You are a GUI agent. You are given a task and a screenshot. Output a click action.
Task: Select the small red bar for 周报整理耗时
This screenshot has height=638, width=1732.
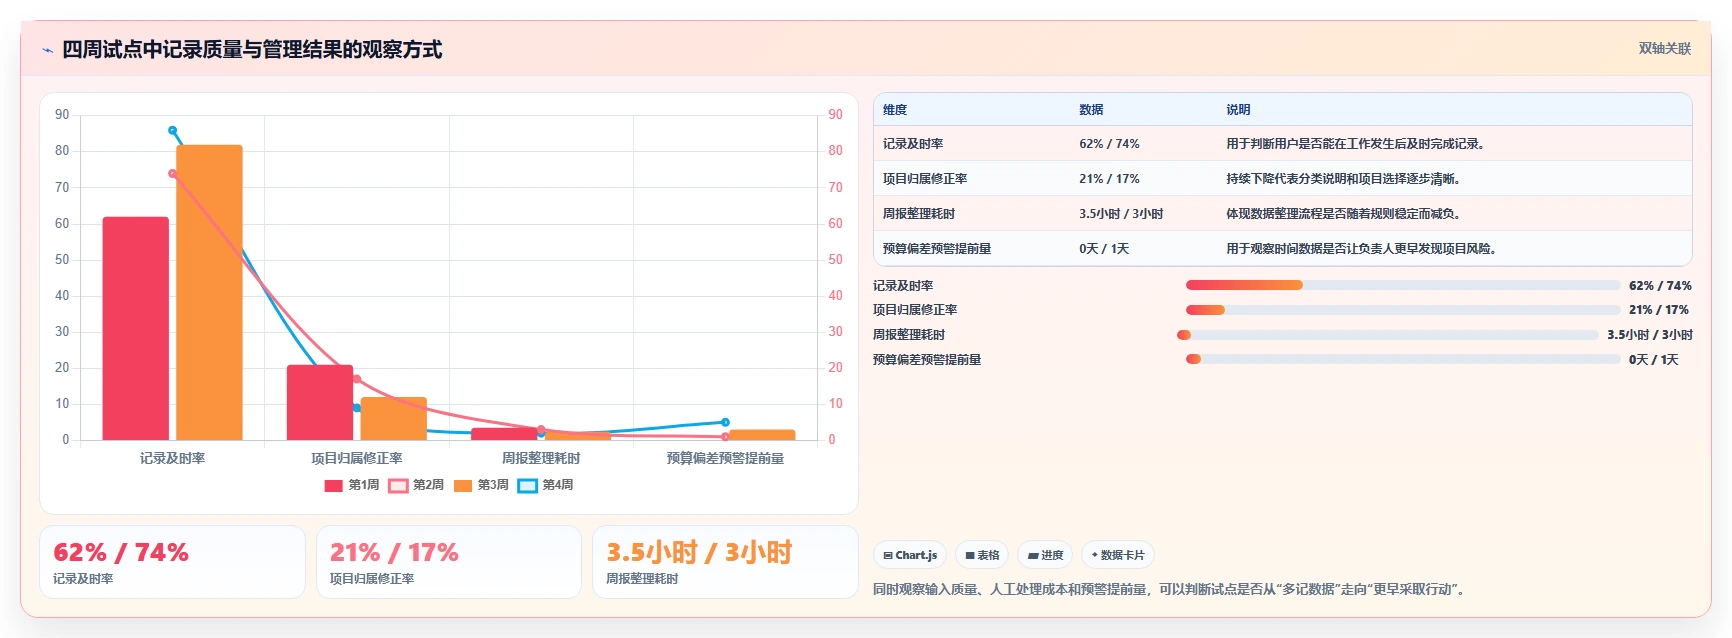[504, 434]
